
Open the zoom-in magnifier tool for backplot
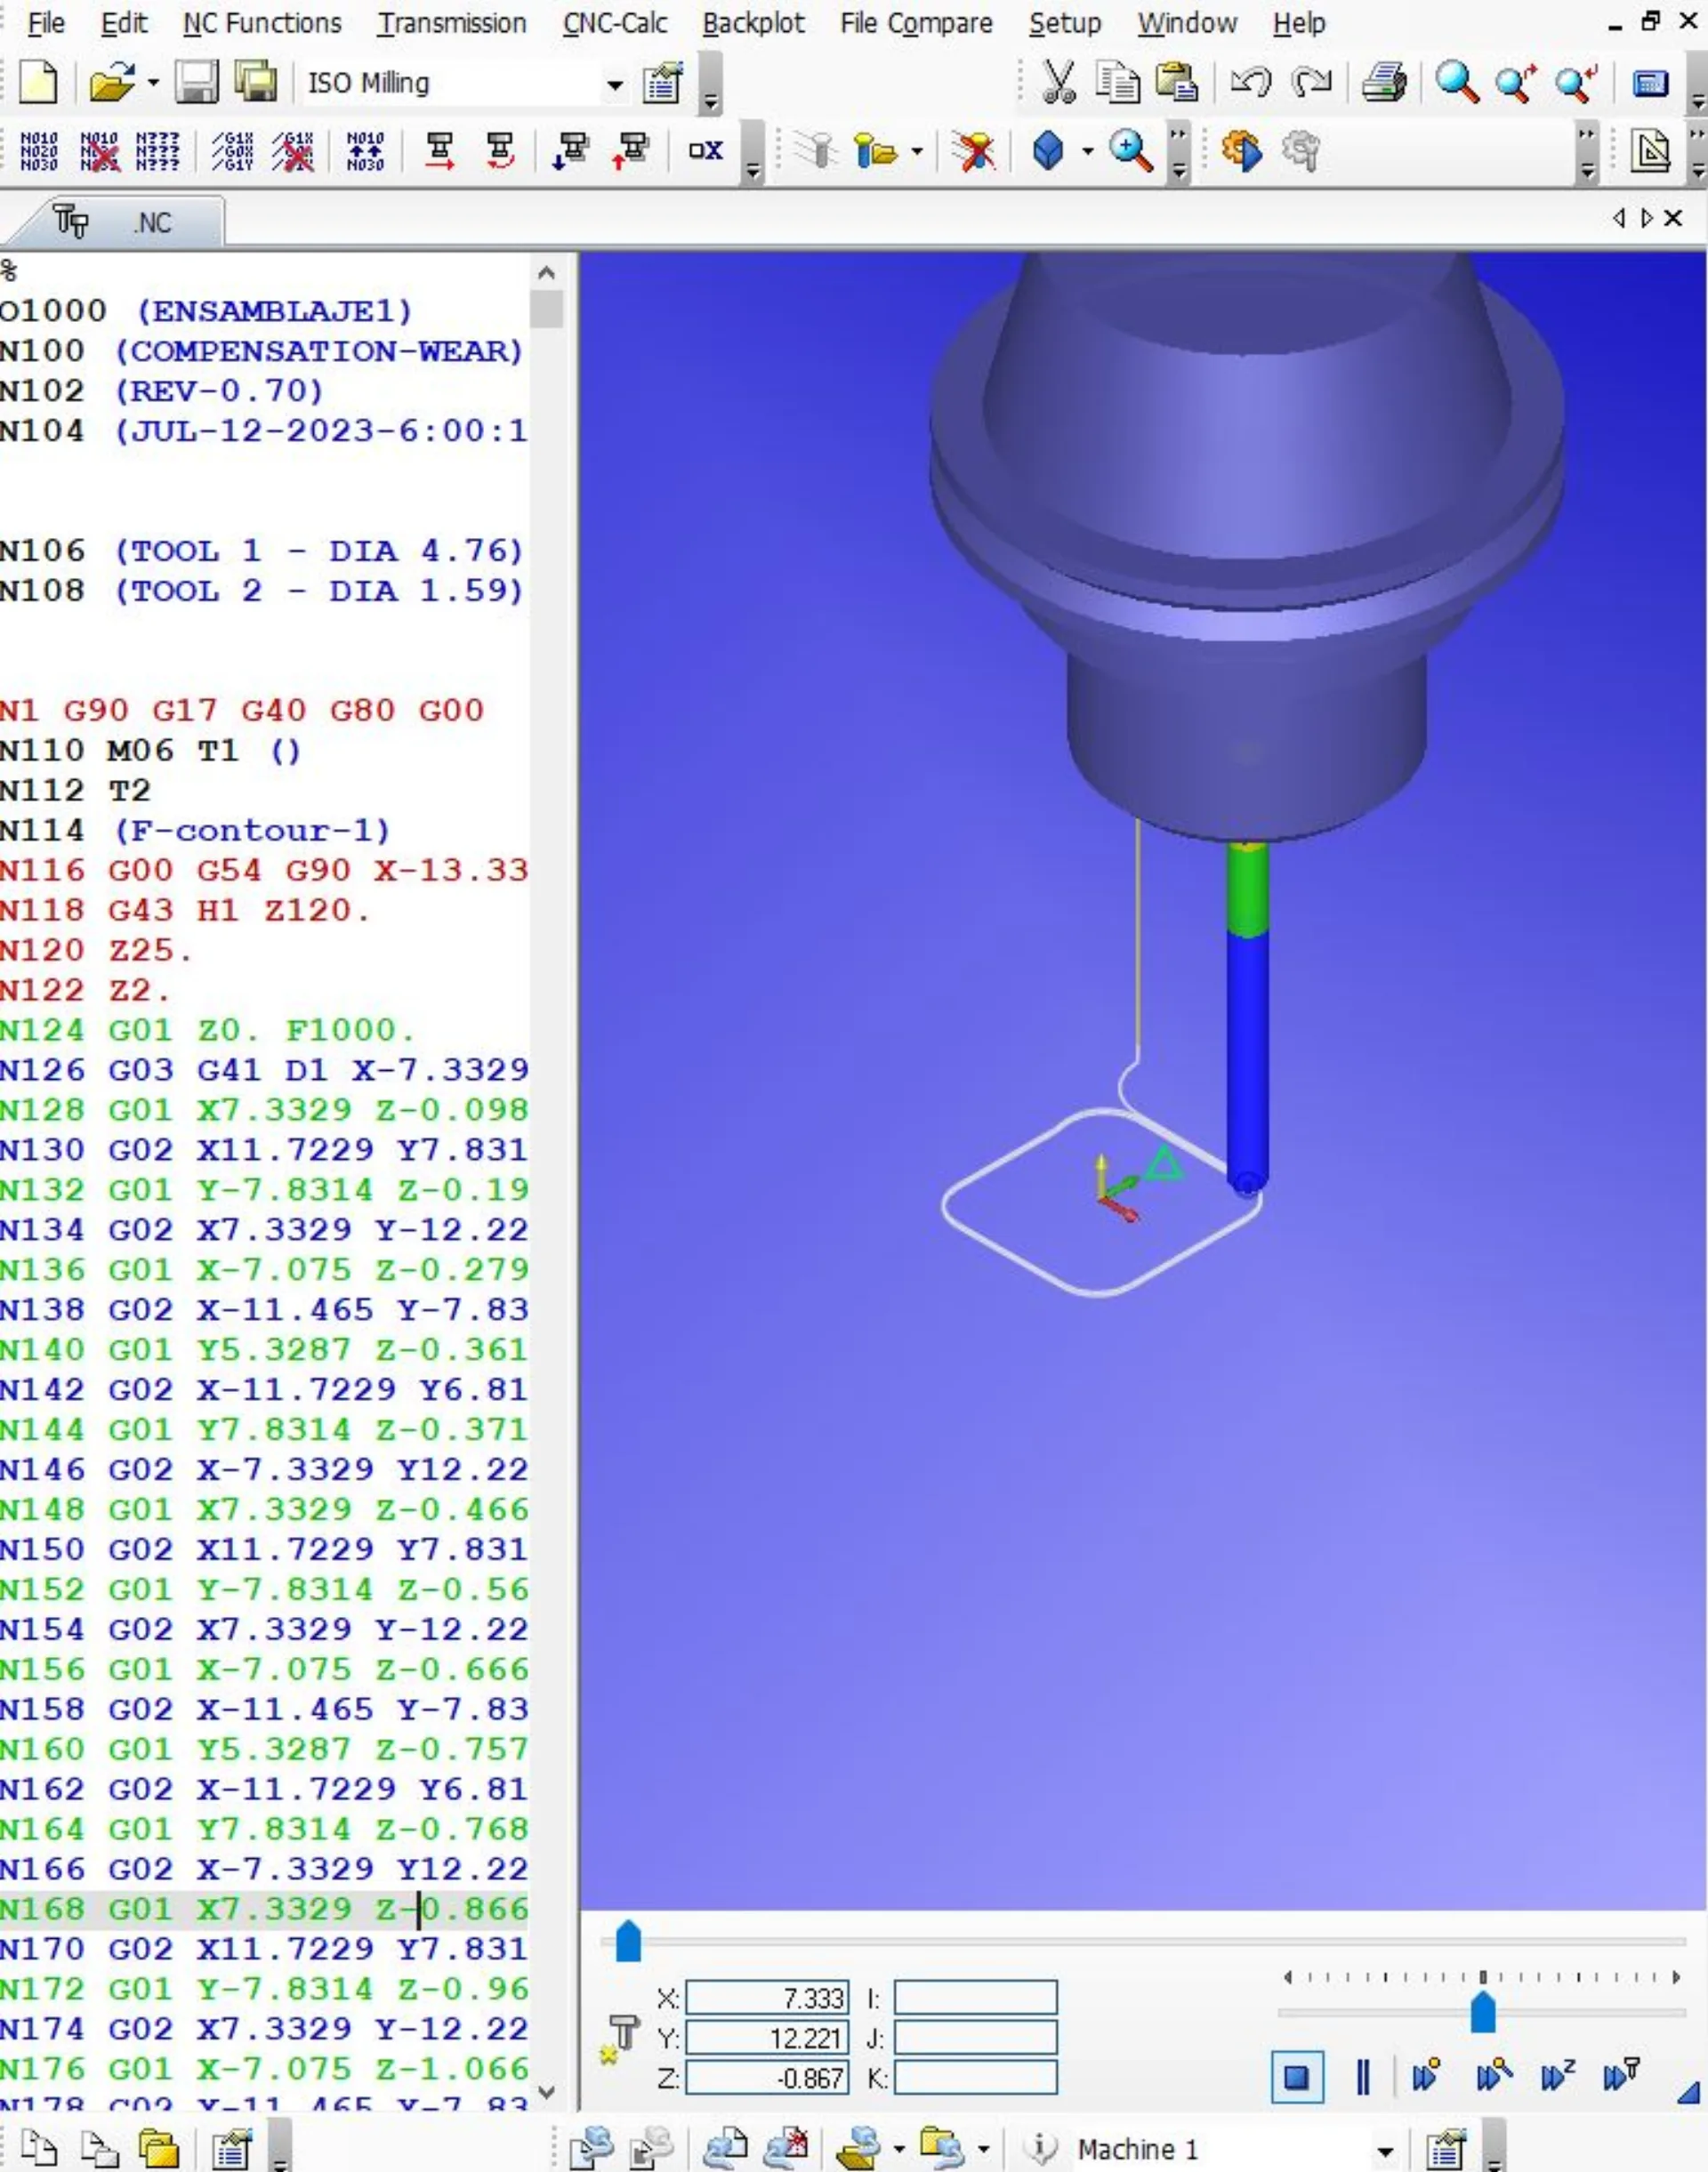click(x=1127, y=150)
